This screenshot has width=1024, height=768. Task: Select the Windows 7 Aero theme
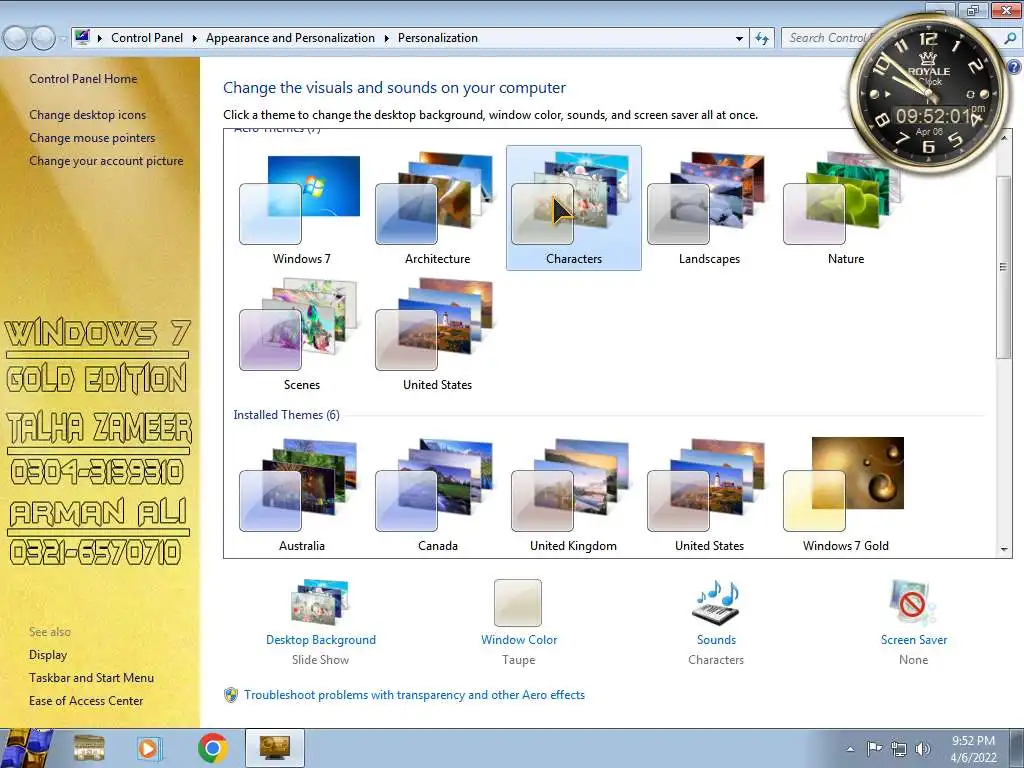point(301,208)
